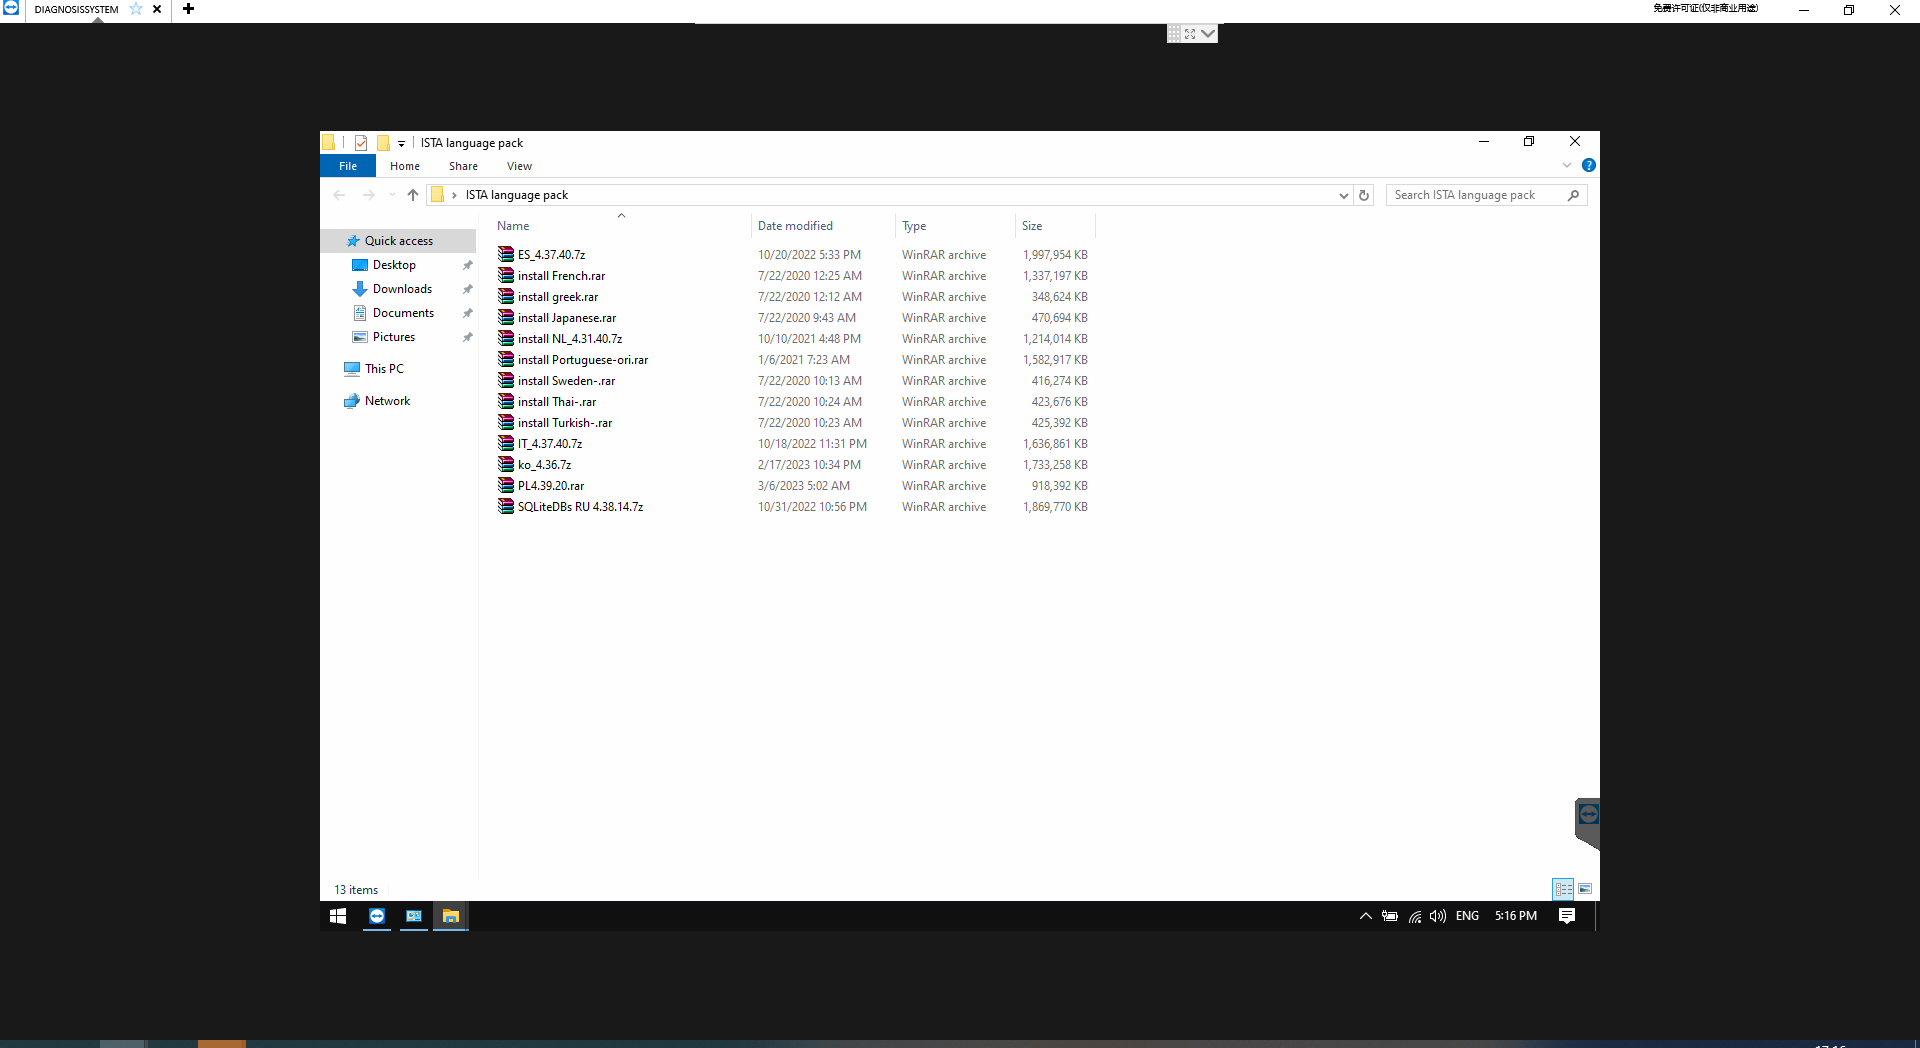Expand the ribbon with the chevron

[1566, 165]
